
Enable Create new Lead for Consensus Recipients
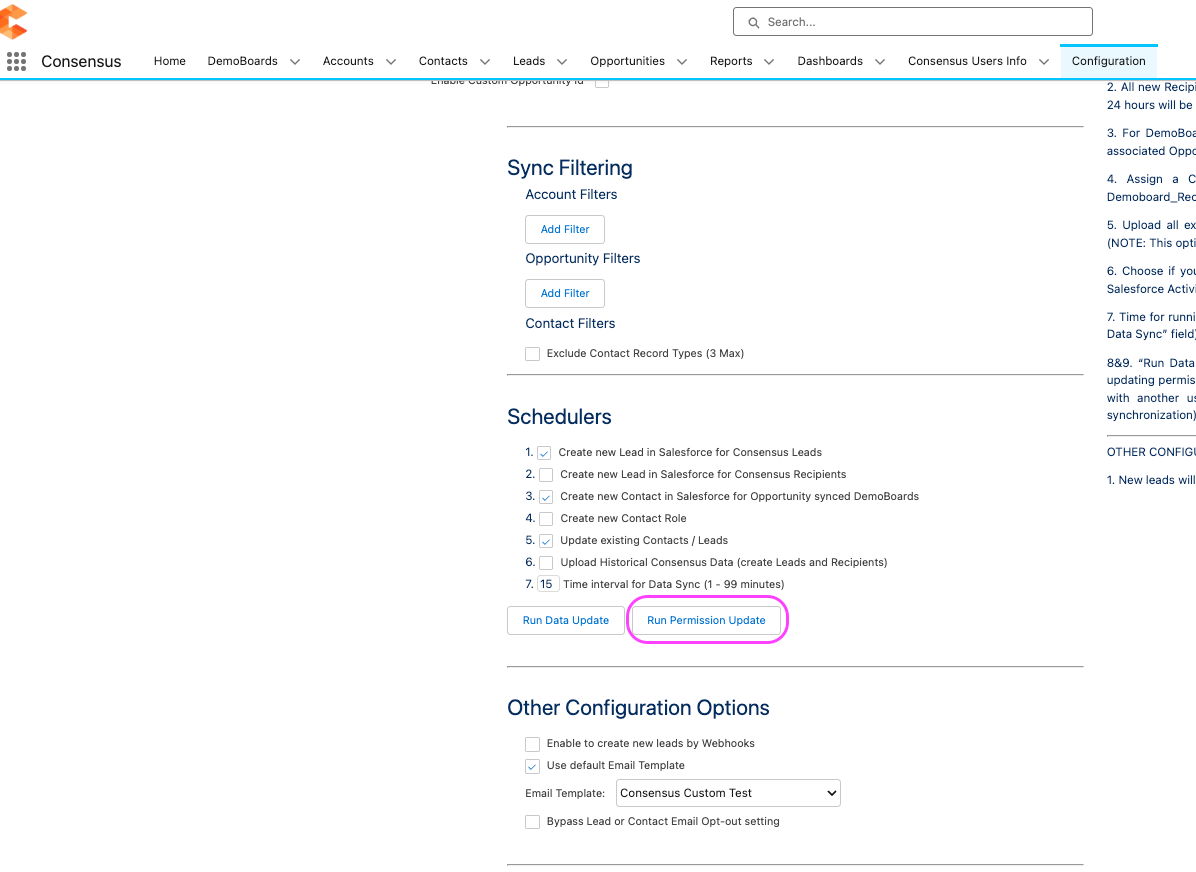(x=546, y=475)
